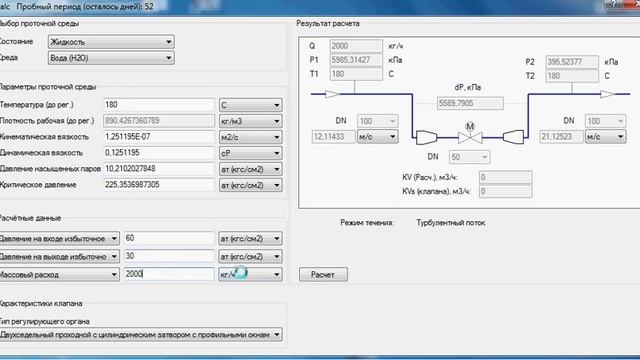Open the inlet pipe DN 100 dropdown
640x360 pixels.
click(x=377, y=121)
